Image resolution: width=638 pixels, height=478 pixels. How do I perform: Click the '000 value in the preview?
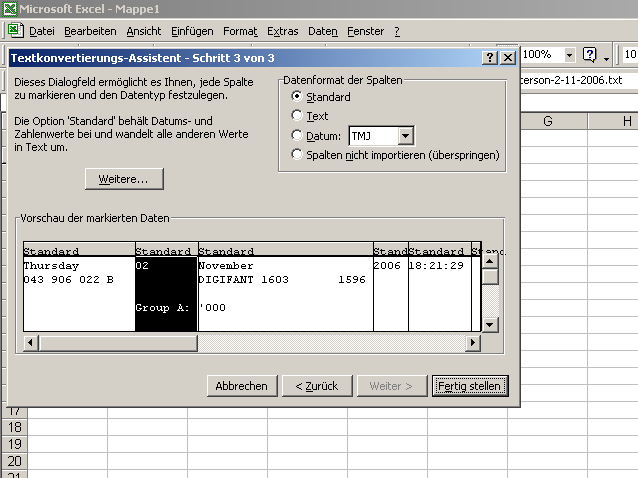[x=212, y=308]
